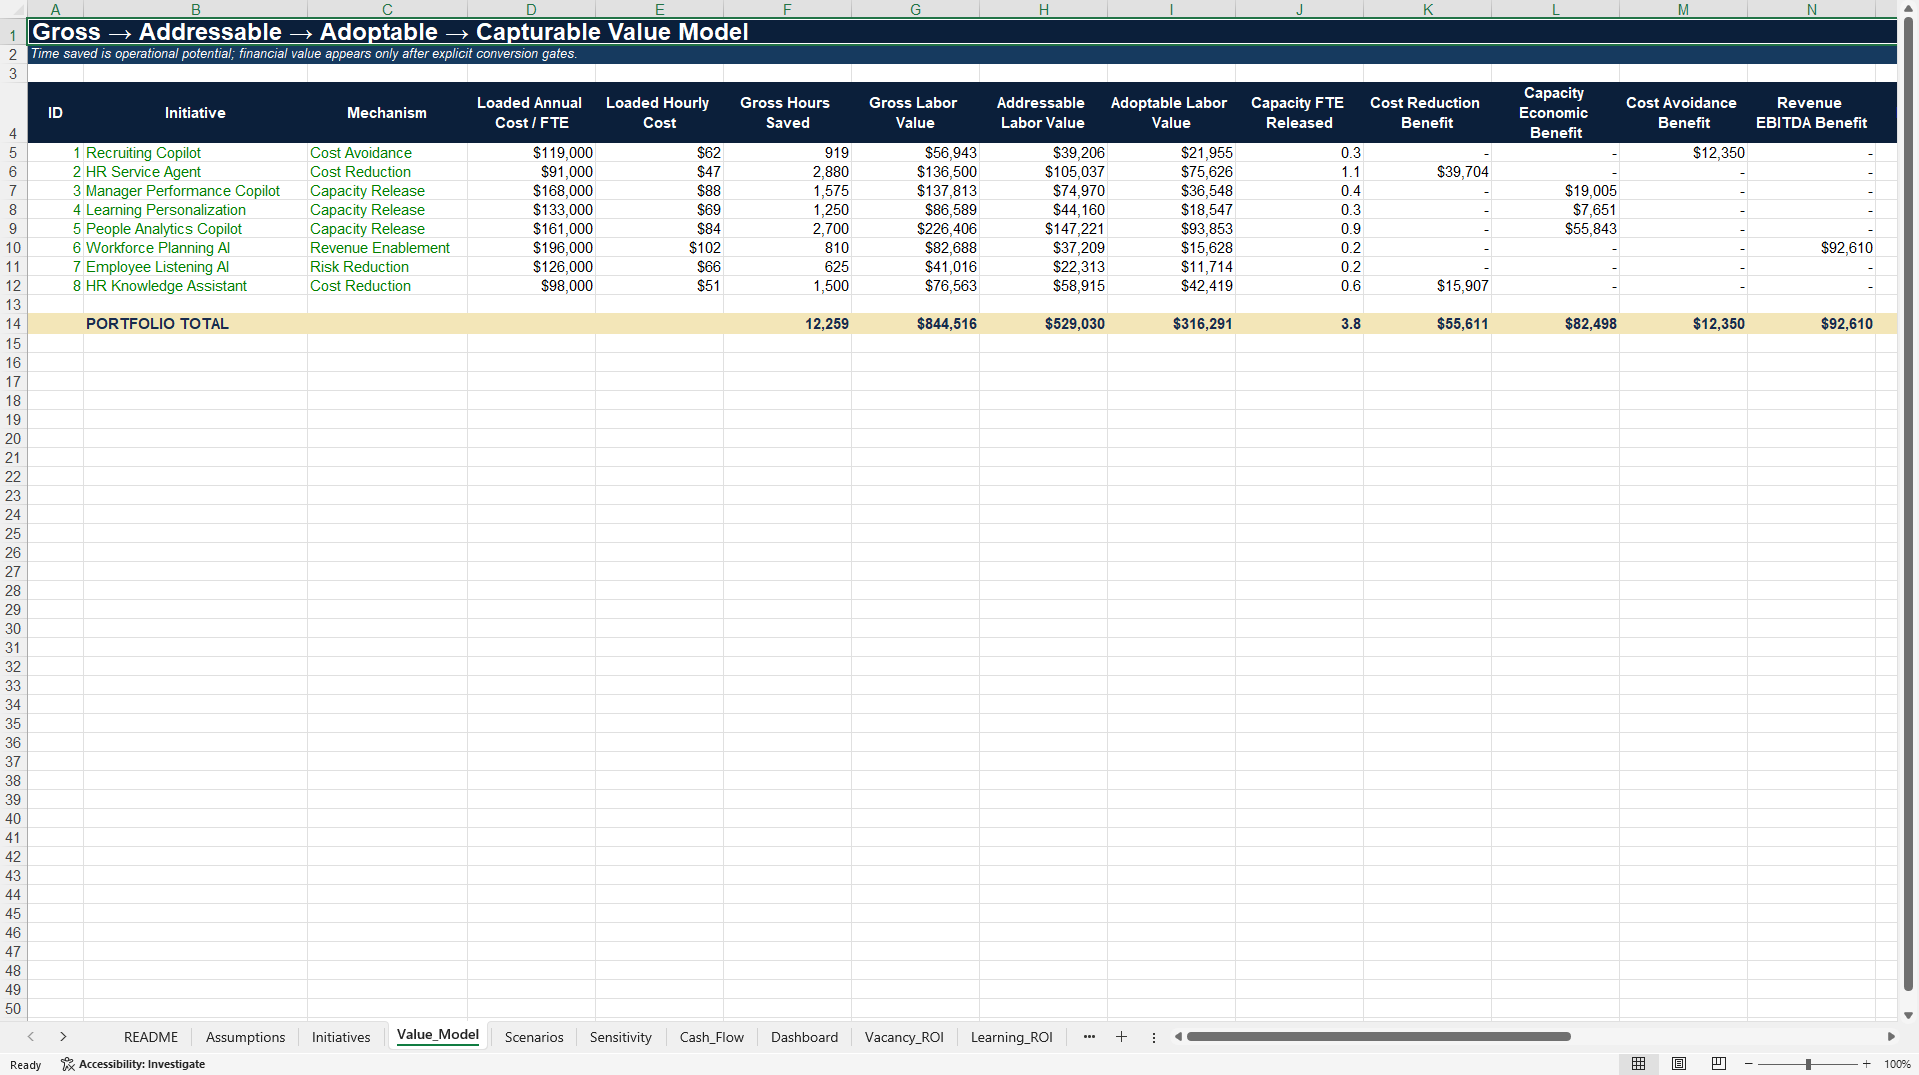Switch to Page Layout view icon
This screenshot has width=1919, height=1075.
tap(1679, 1064)
